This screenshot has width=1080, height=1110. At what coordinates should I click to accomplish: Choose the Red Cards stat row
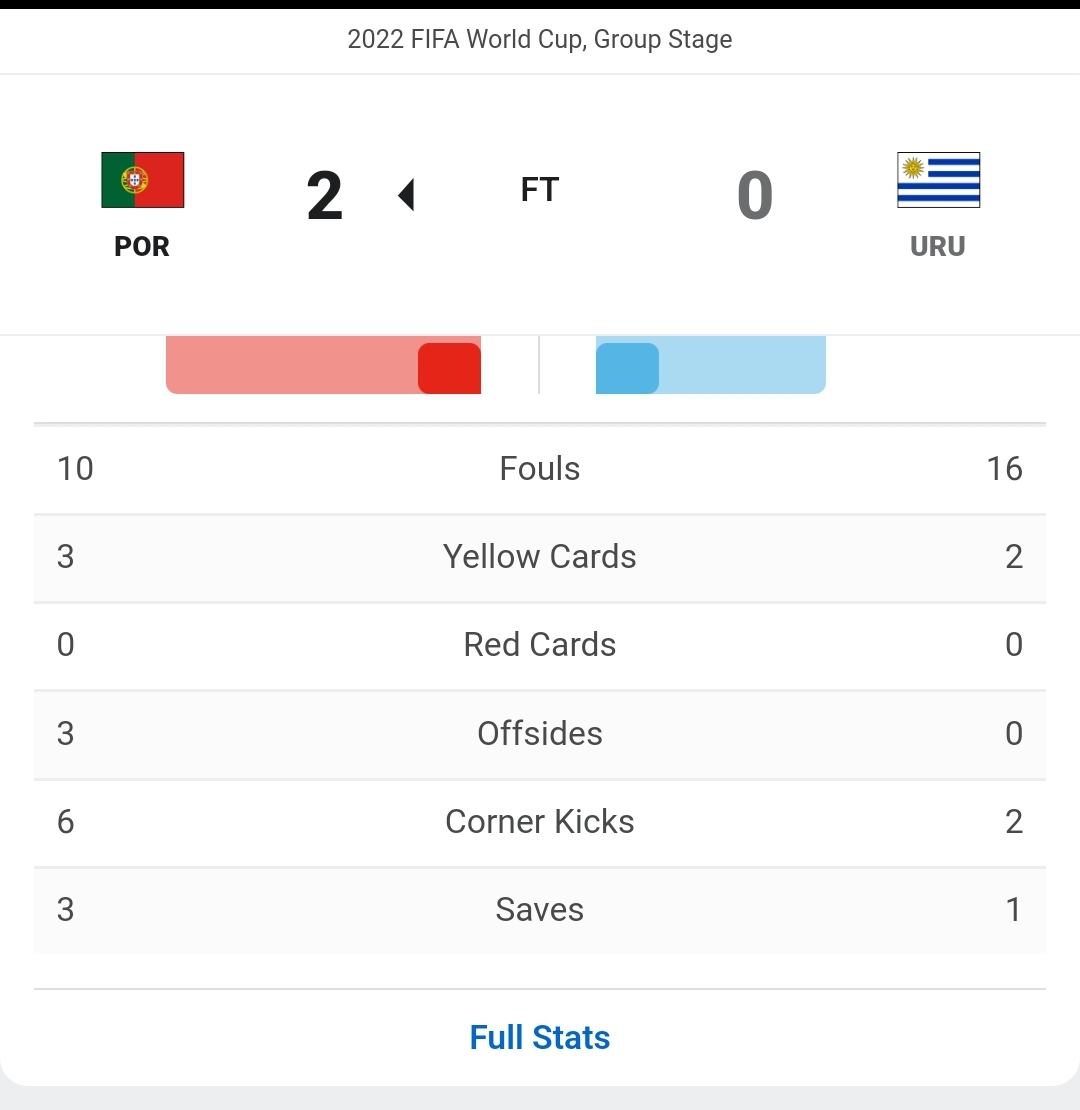540,645
